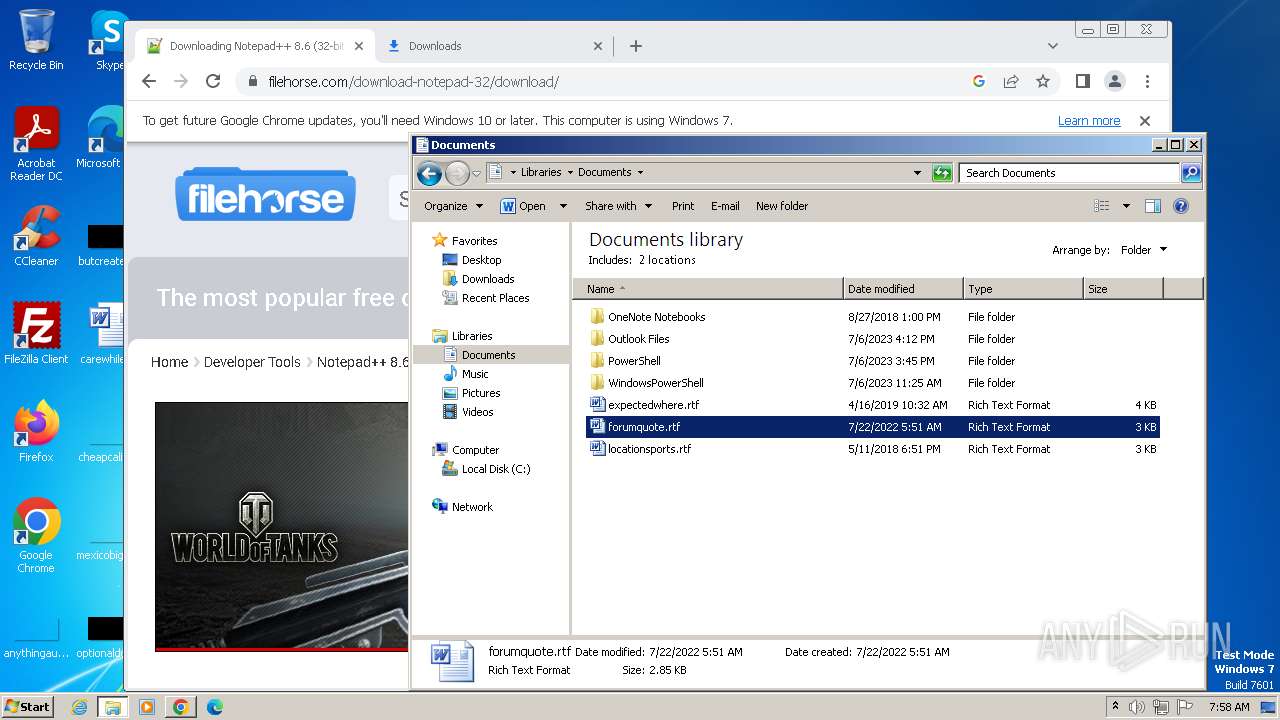The height and width of the screenshot is (720, 1280).
Task: Click the volume icon in system tray
Action: click(x=1137, y=707)
